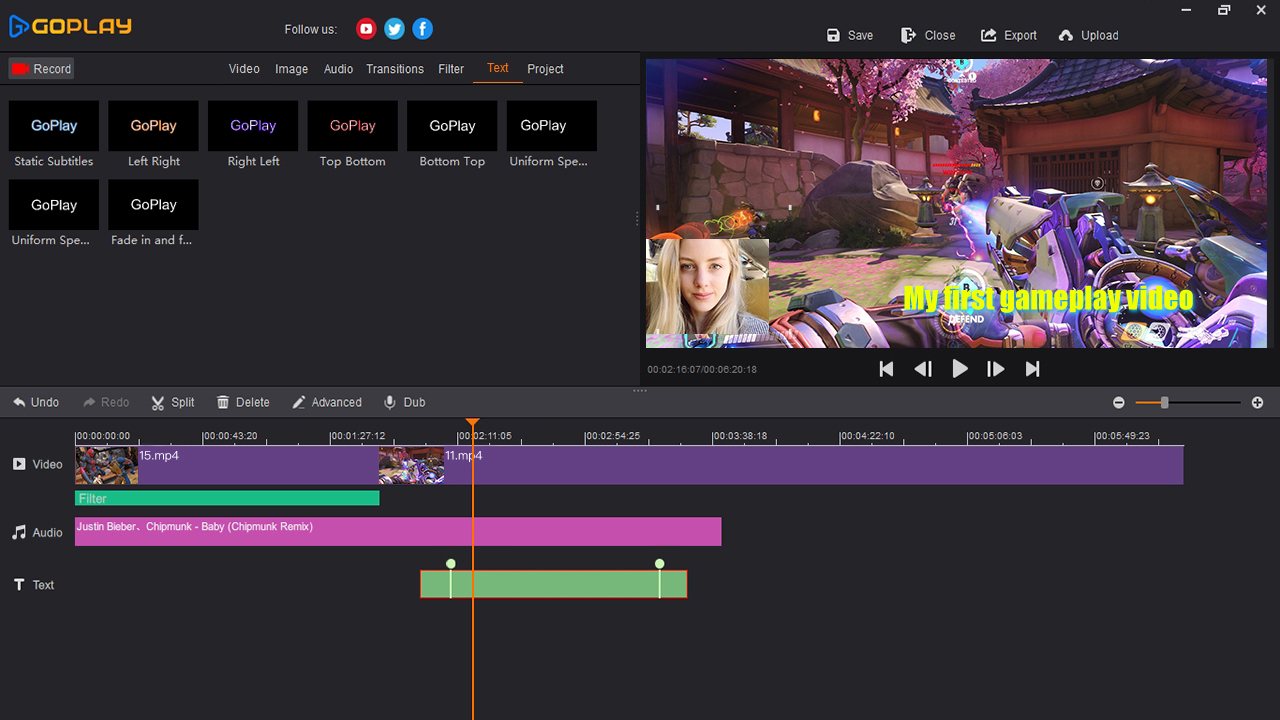Open GoPlay's YouTube channel
Viewport: 1280px width, 720px height.
[x=366, y=28]
